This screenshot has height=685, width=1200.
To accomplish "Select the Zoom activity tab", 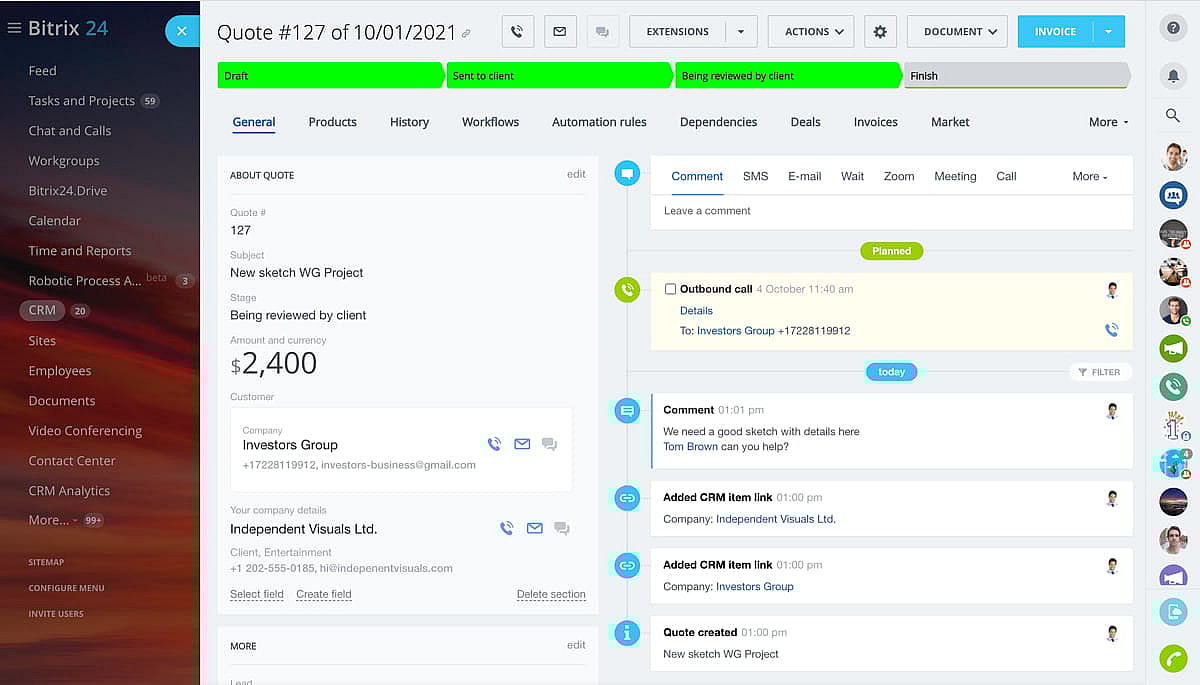I will (899, 176).
